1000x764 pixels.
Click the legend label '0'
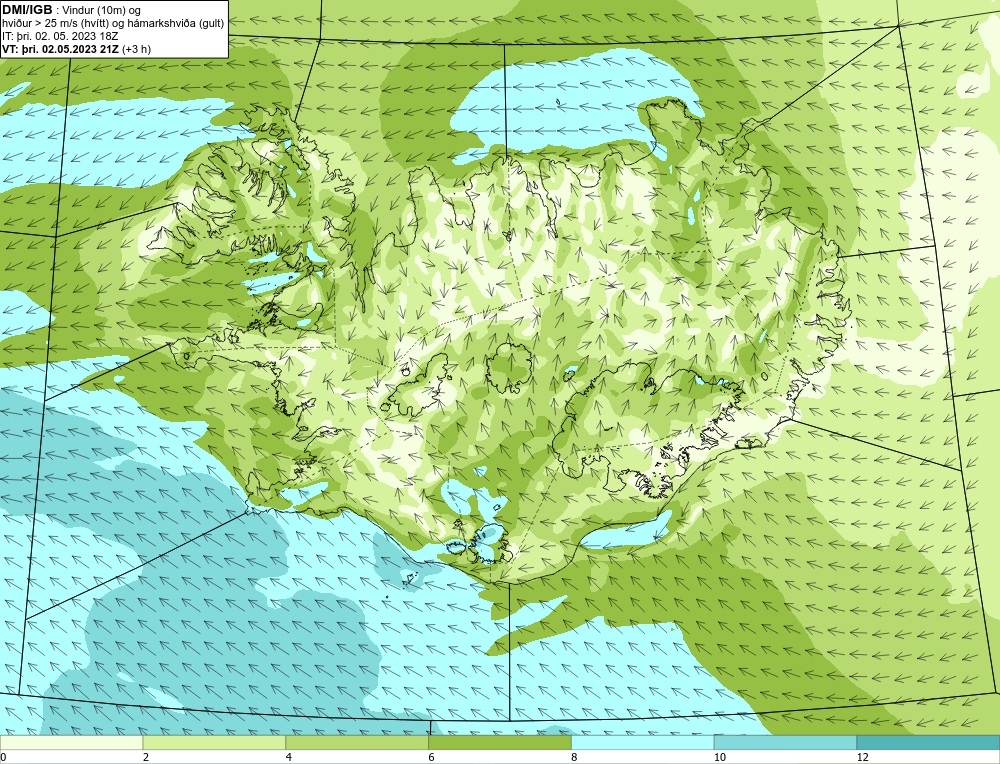pyautogui.click(x=3, y=757)
